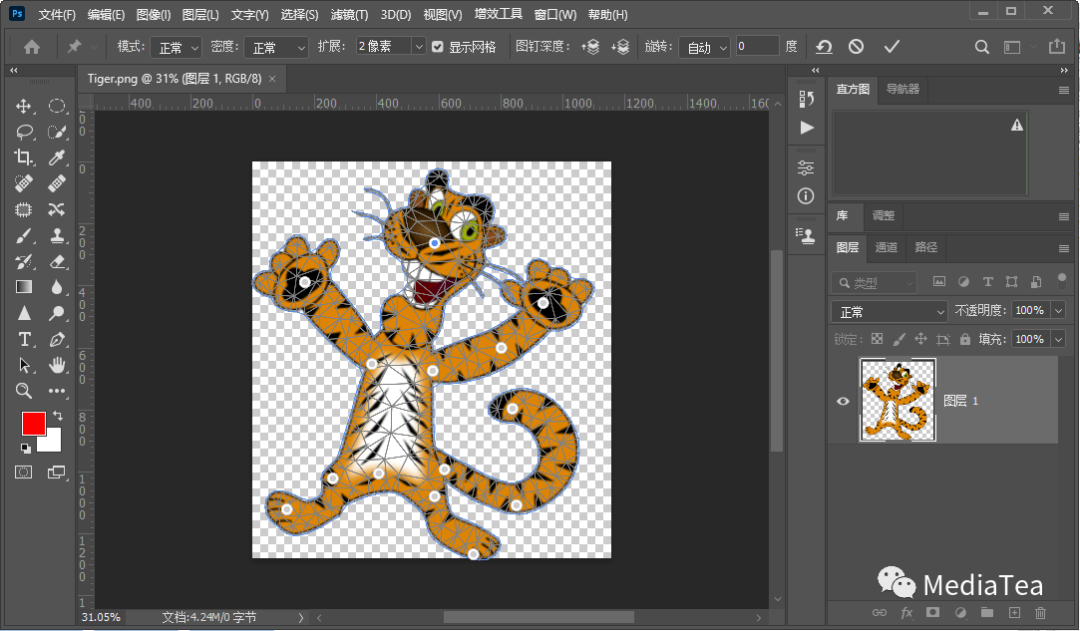Click the foreground red color swatch

(x=32, y=423)
